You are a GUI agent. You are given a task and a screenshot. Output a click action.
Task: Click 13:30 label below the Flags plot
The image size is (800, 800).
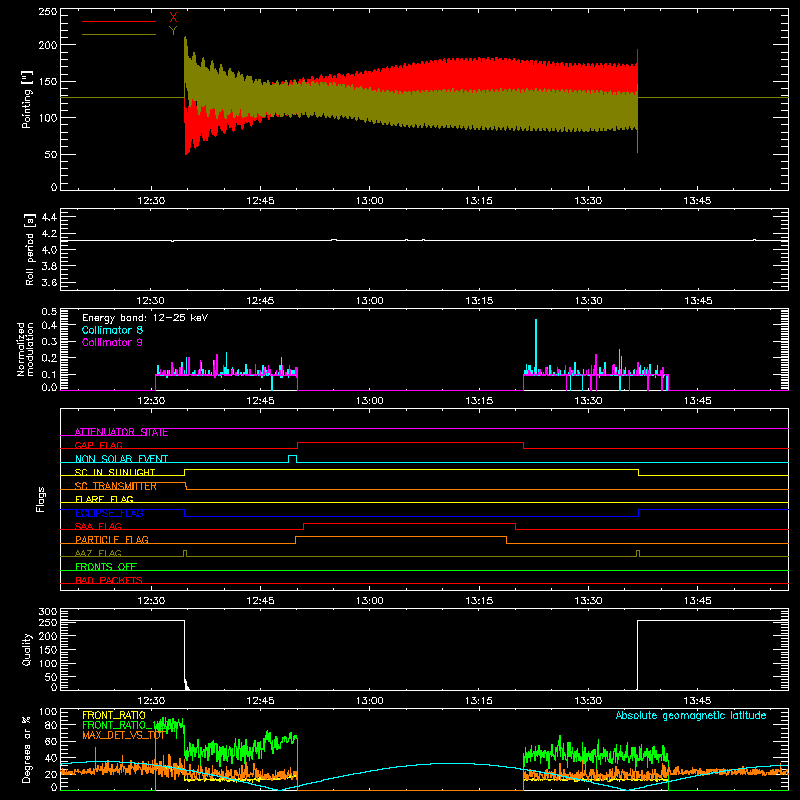(588, 601)
